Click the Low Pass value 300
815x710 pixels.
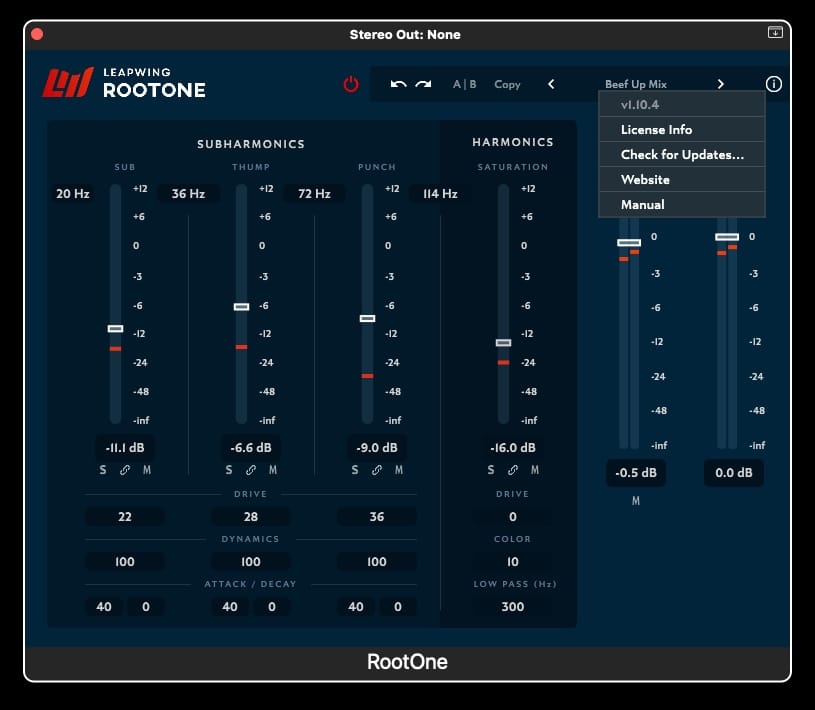pos(512,607)
